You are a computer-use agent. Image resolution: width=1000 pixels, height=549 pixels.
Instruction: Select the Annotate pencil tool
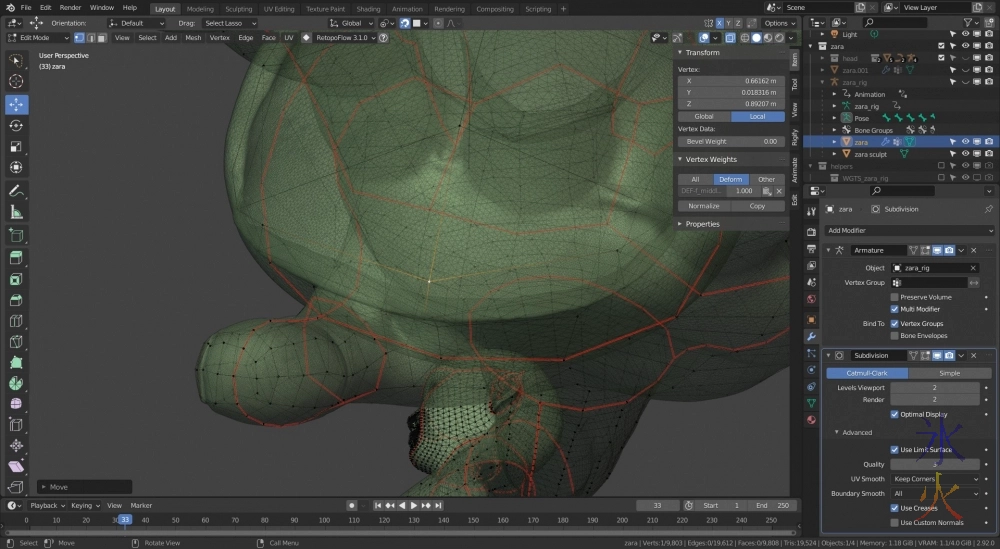pos(16,191)
